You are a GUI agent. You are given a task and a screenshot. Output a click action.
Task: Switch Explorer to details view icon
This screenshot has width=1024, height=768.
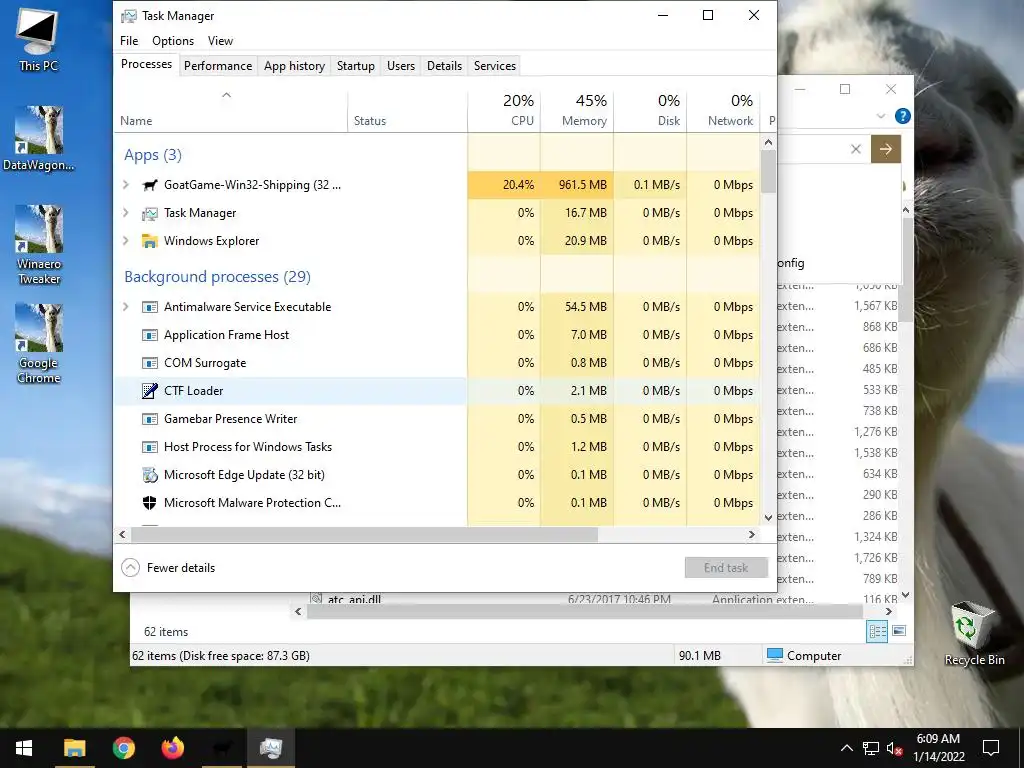pos(877,631)
